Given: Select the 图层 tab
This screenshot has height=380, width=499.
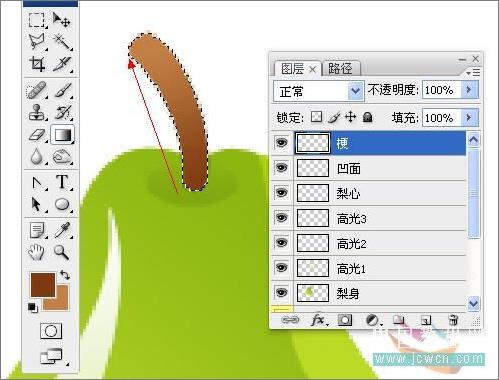Looking at the screenshot, I should (297, 69).
